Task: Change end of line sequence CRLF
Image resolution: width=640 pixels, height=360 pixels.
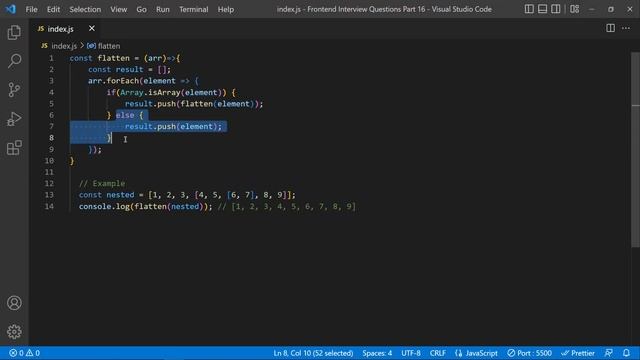Action: [x=438, y=353]
